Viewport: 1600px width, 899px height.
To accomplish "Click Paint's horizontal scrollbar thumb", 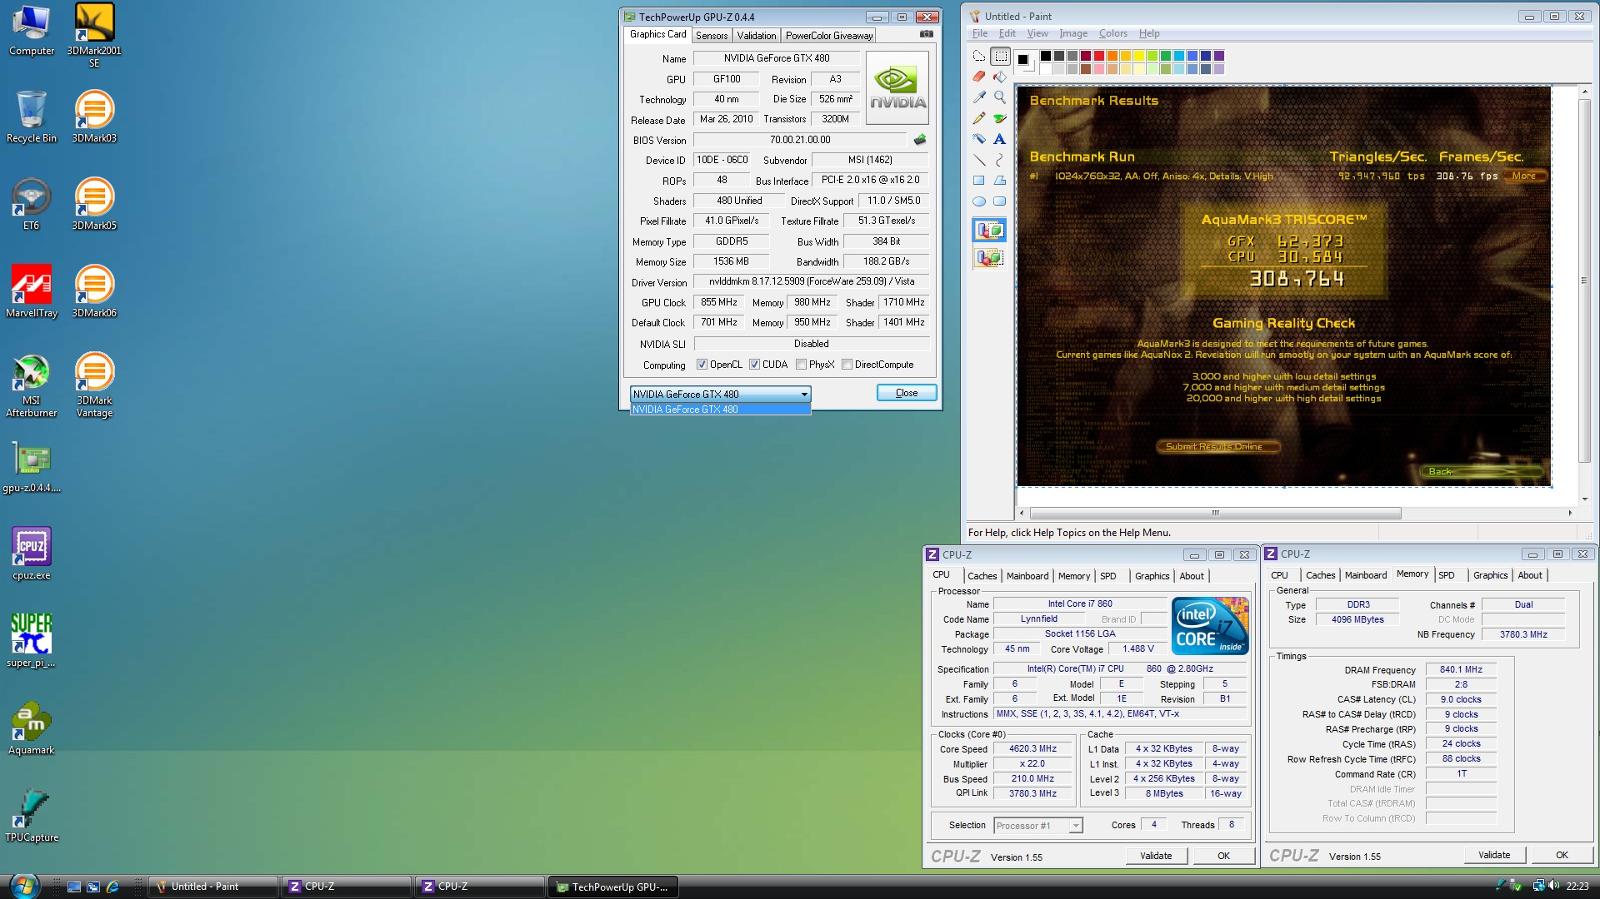I will click(x=1215, y=513).
